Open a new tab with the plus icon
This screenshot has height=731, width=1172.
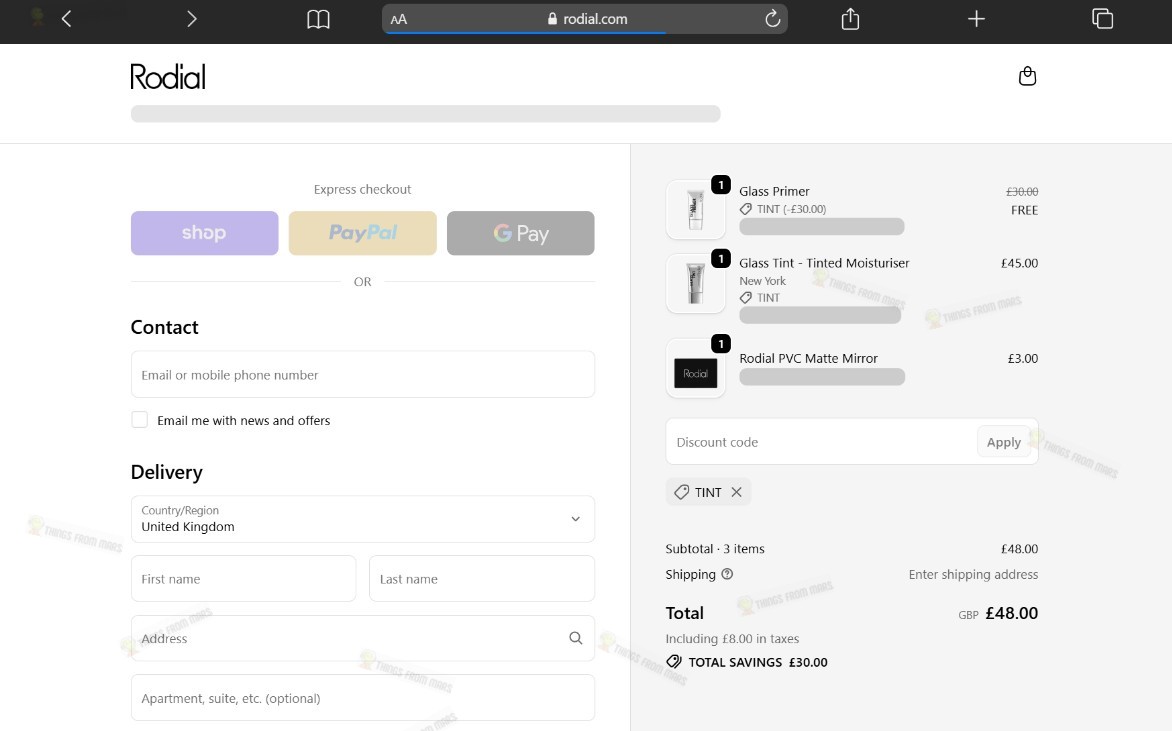(976, 19)
